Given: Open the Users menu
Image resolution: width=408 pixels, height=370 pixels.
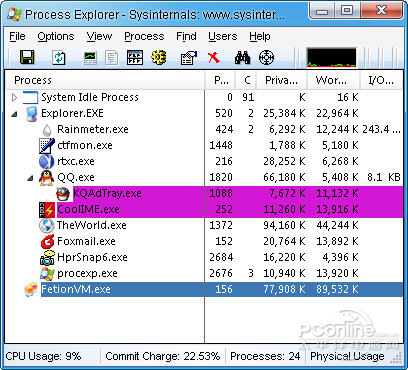Looking at the screenshot, I should click(223, 36).
